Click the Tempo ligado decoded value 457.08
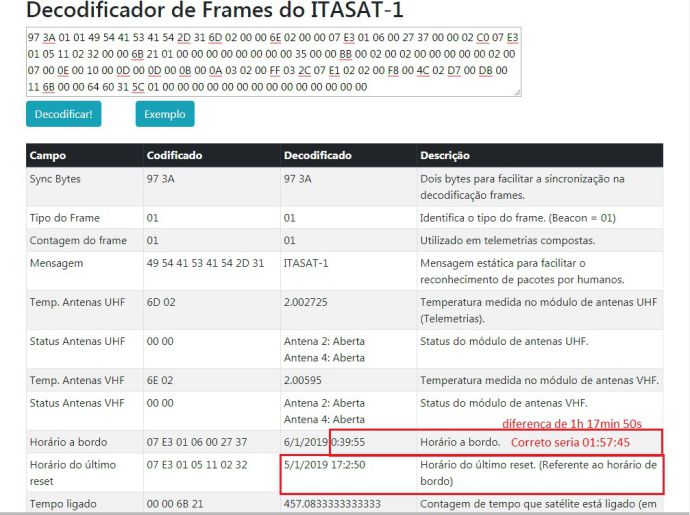 [332, 503]
